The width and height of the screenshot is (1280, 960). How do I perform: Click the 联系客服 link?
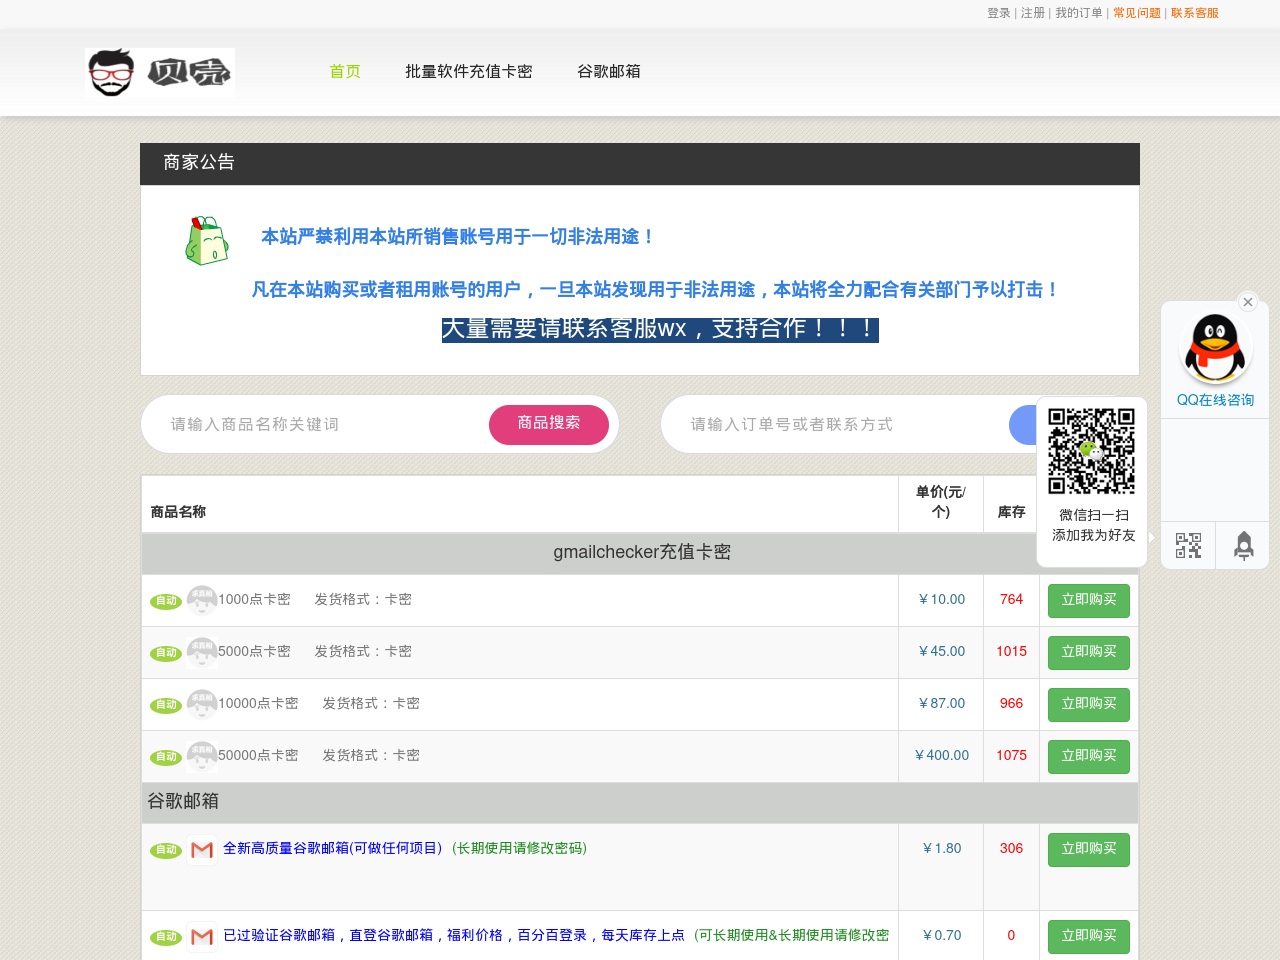click(x=1195, y=13)
